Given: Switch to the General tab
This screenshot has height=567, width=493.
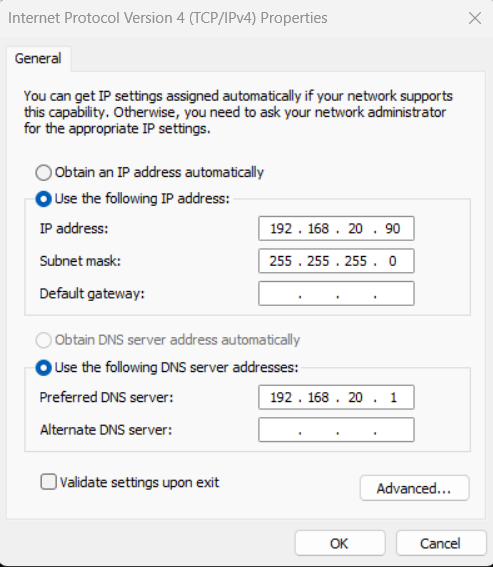Looking at the screenshot, I should pos(38,59).
